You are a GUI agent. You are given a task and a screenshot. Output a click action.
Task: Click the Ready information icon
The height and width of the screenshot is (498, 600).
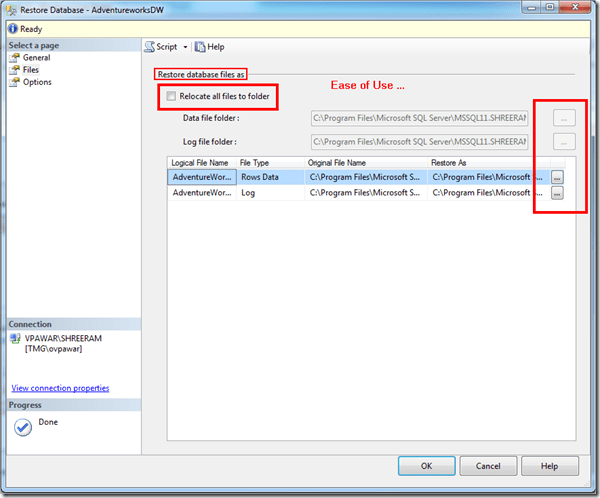click(x=12, y=29)
